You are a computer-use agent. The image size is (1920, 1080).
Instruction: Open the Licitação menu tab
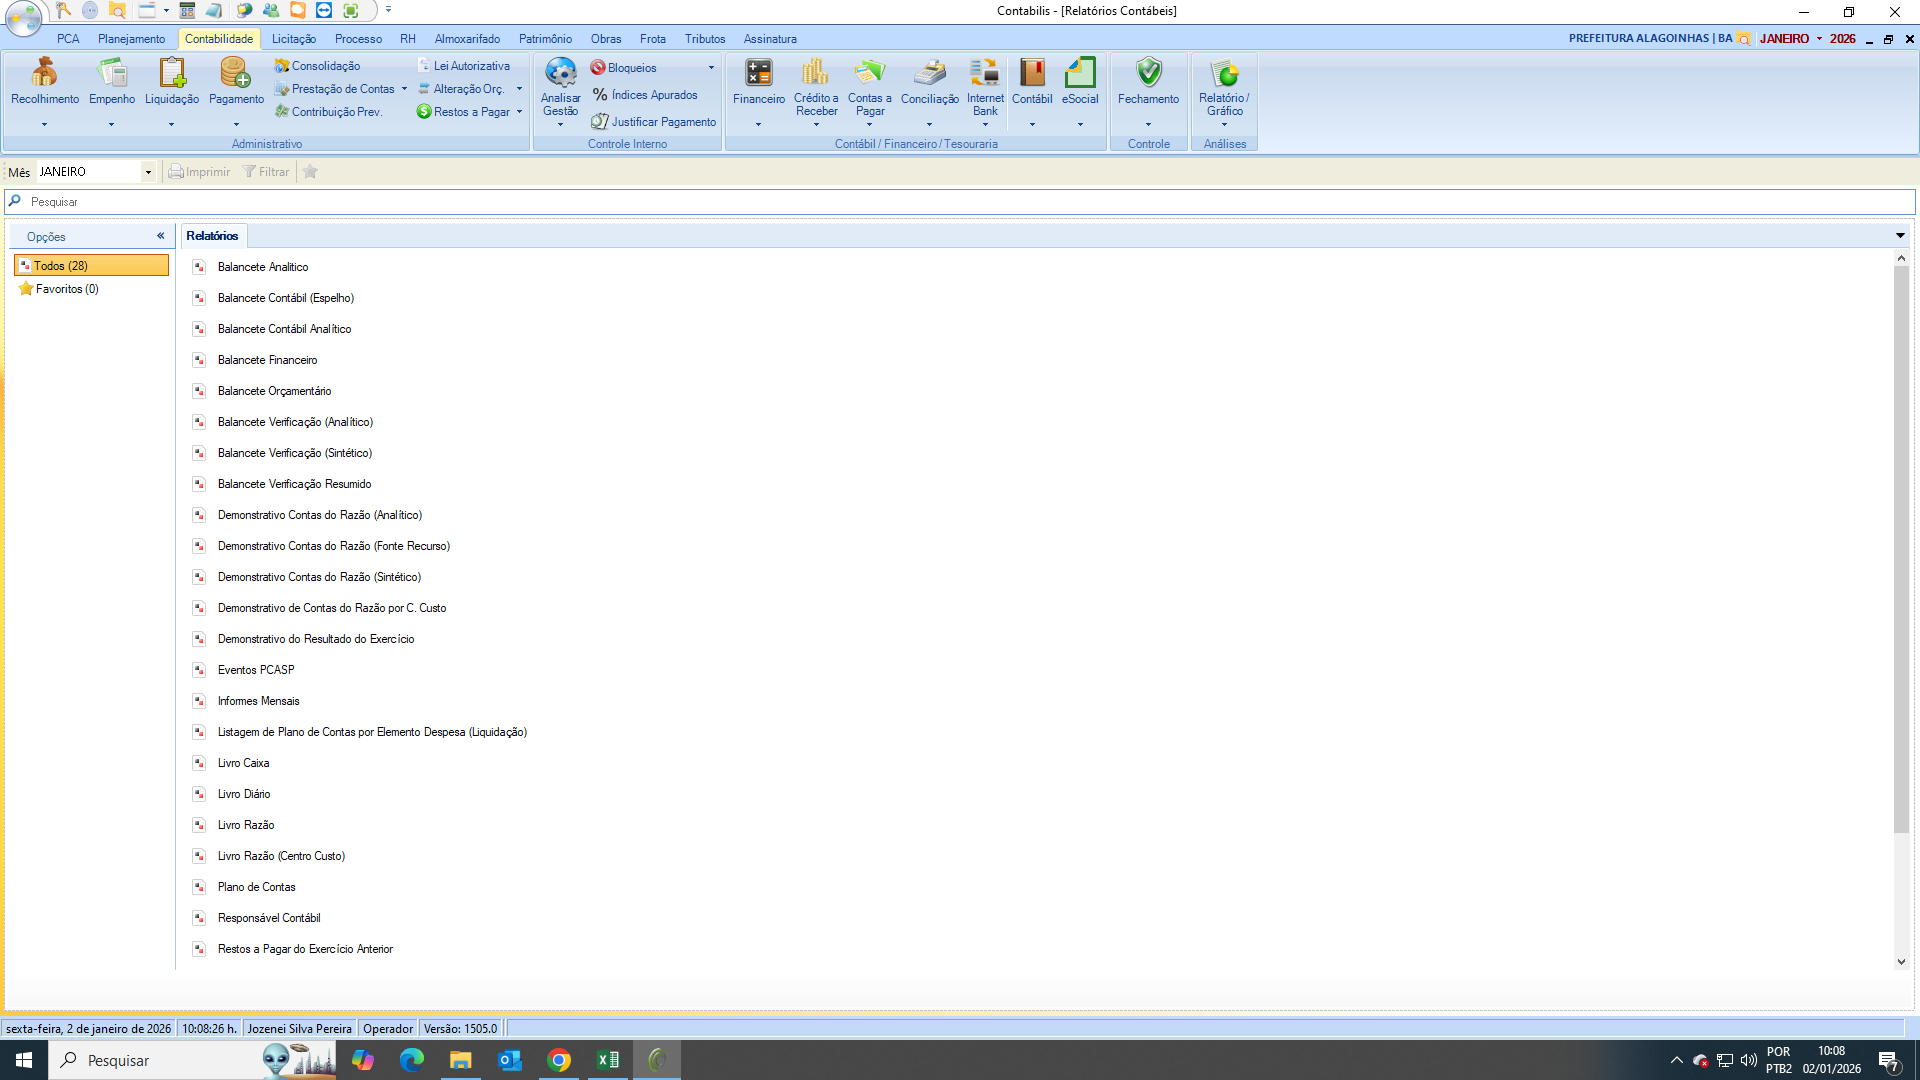tap(293, 39)
